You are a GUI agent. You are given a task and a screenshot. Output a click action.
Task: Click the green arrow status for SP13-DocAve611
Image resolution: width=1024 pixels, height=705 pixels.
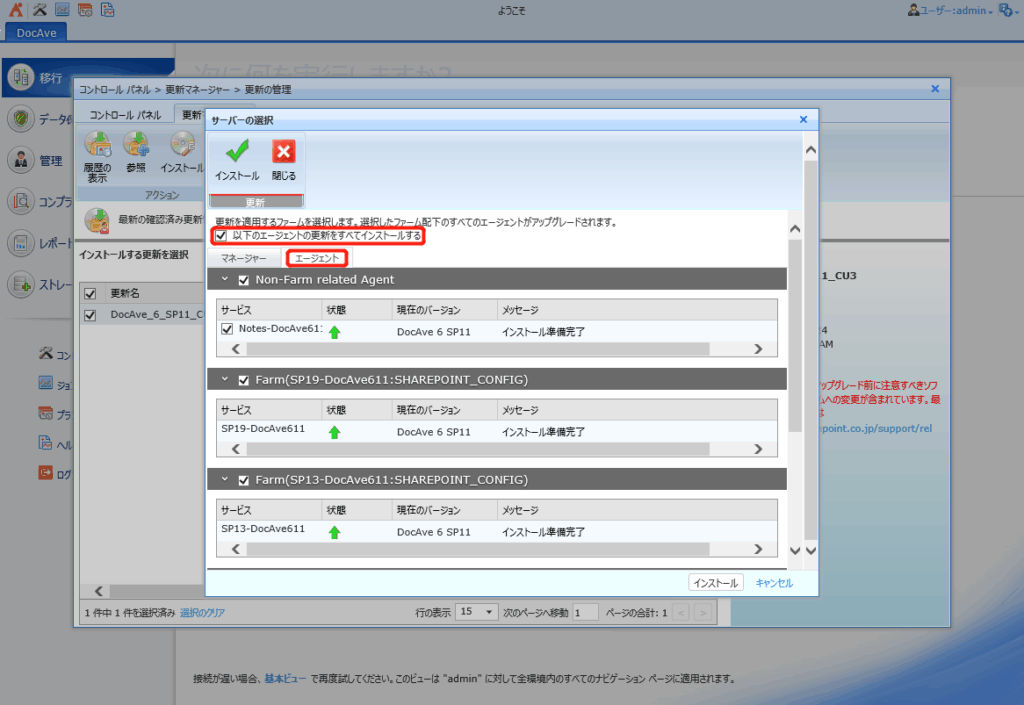tap(334, 533)
